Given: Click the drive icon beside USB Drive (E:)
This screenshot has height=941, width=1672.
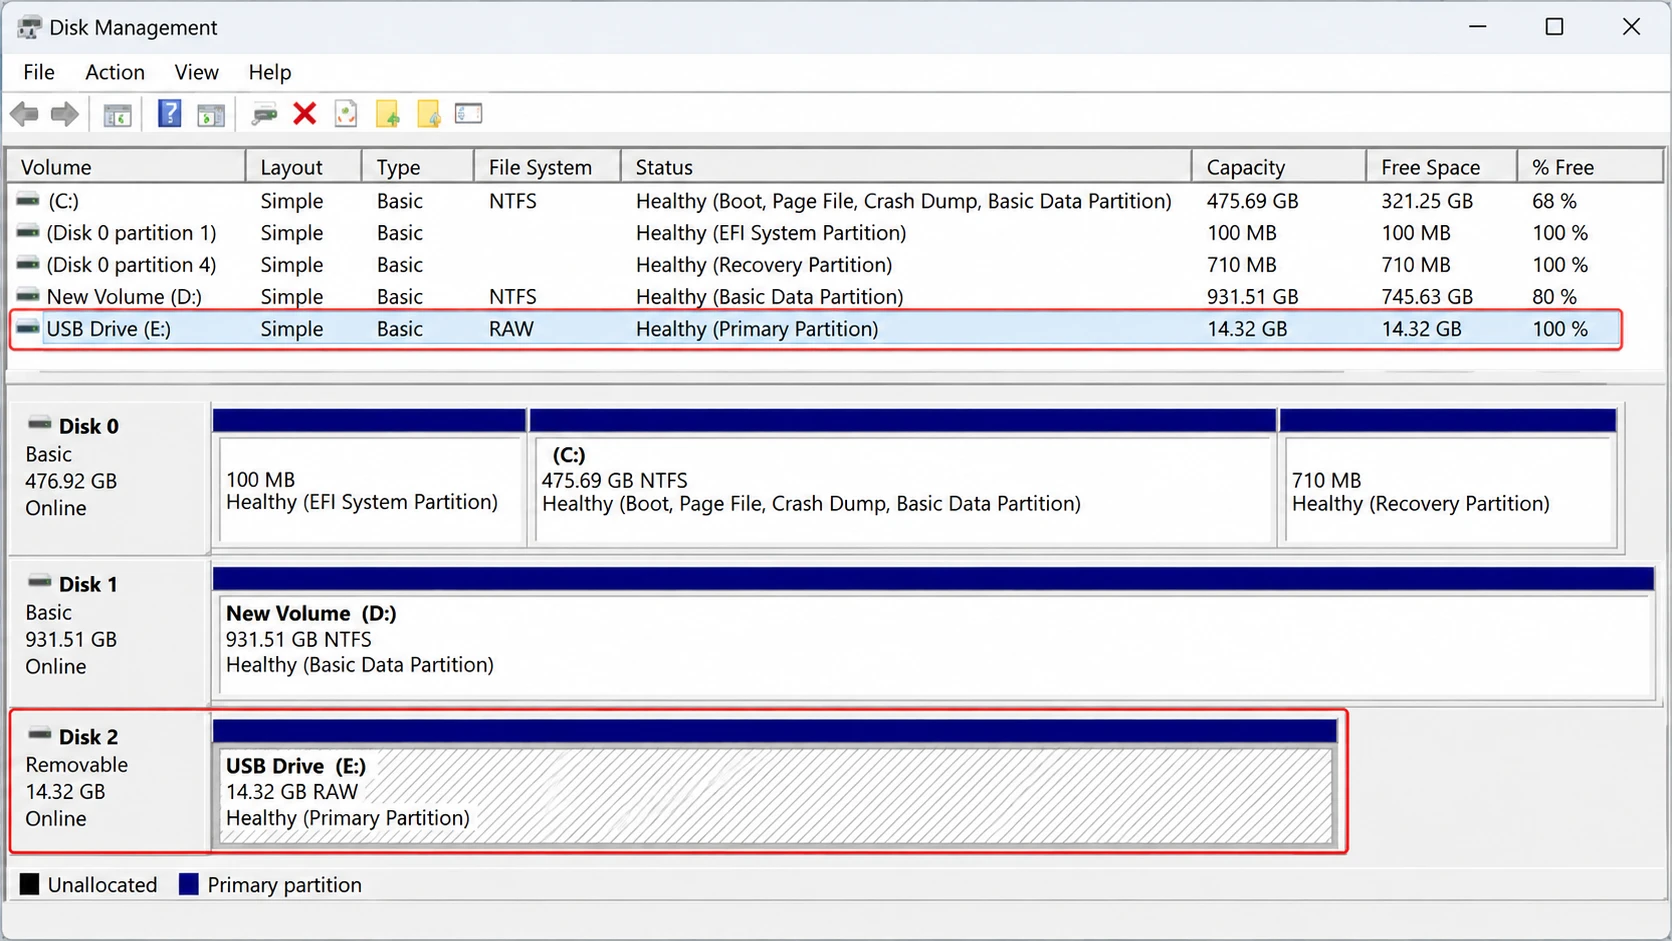Looking at the screenshot, I should pos(28,328).
